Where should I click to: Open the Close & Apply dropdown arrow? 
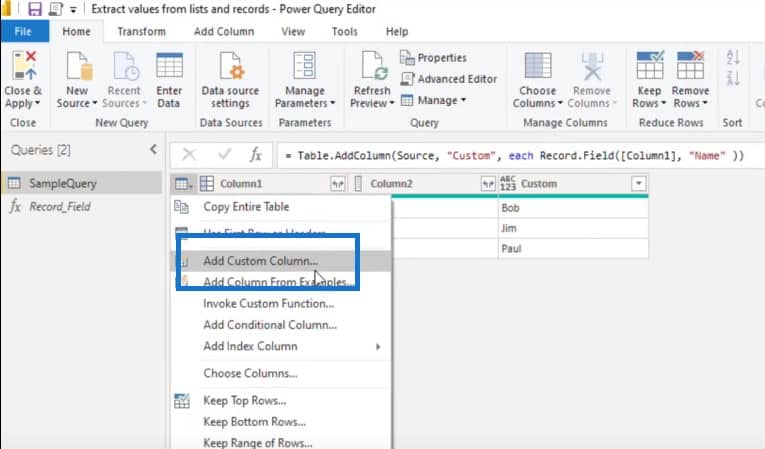(x=37, y=103)
